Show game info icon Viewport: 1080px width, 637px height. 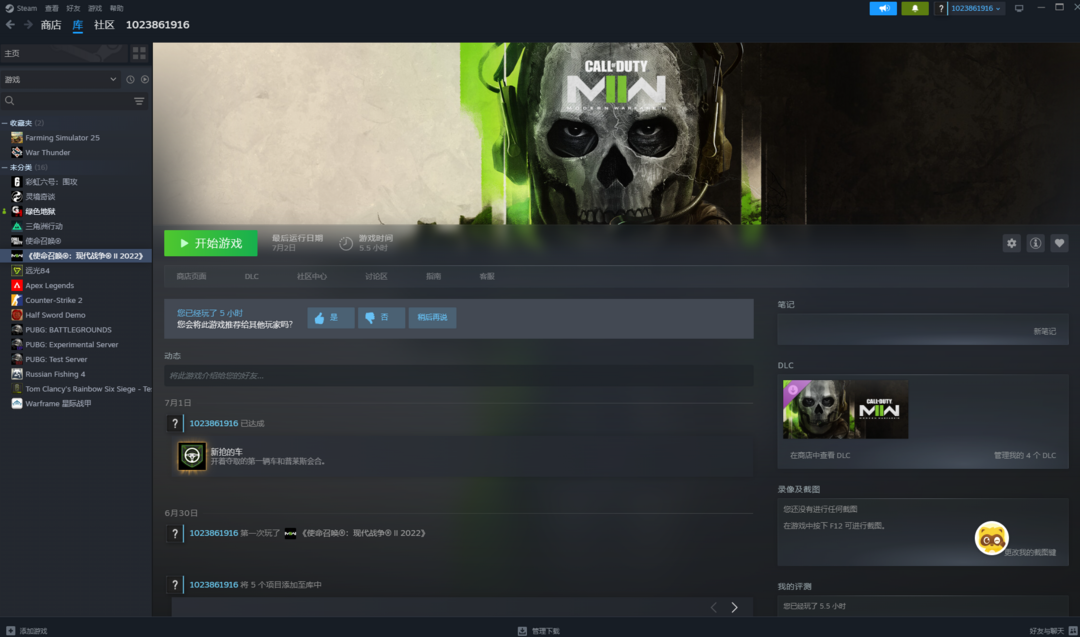pyautogui.click(x=1035, y=243)
